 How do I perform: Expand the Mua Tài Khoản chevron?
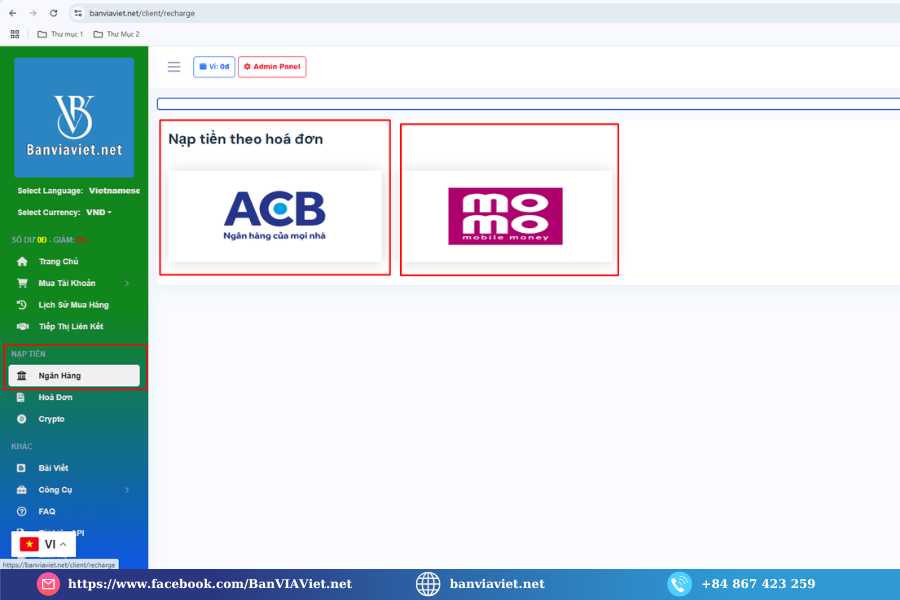pyautogui.click(x=127, y=283)
